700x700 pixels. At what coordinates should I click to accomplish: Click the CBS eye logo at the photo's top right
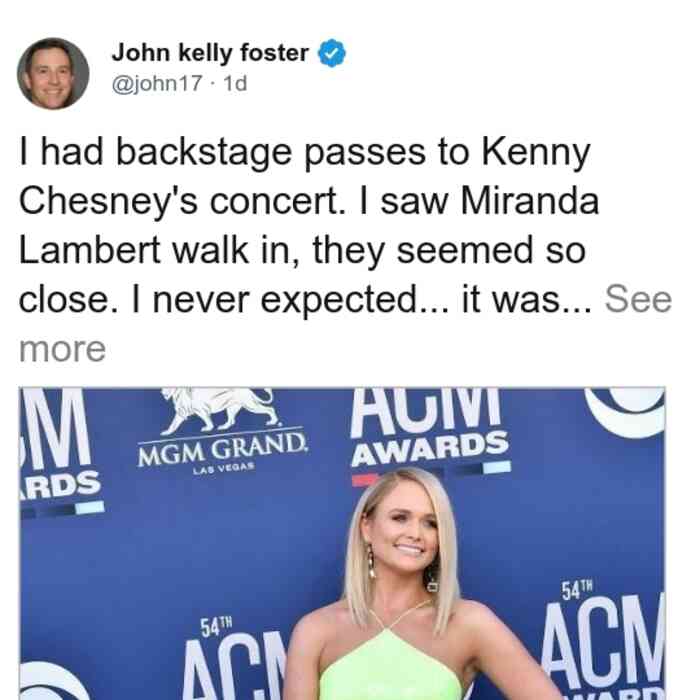tap(625, 412)
